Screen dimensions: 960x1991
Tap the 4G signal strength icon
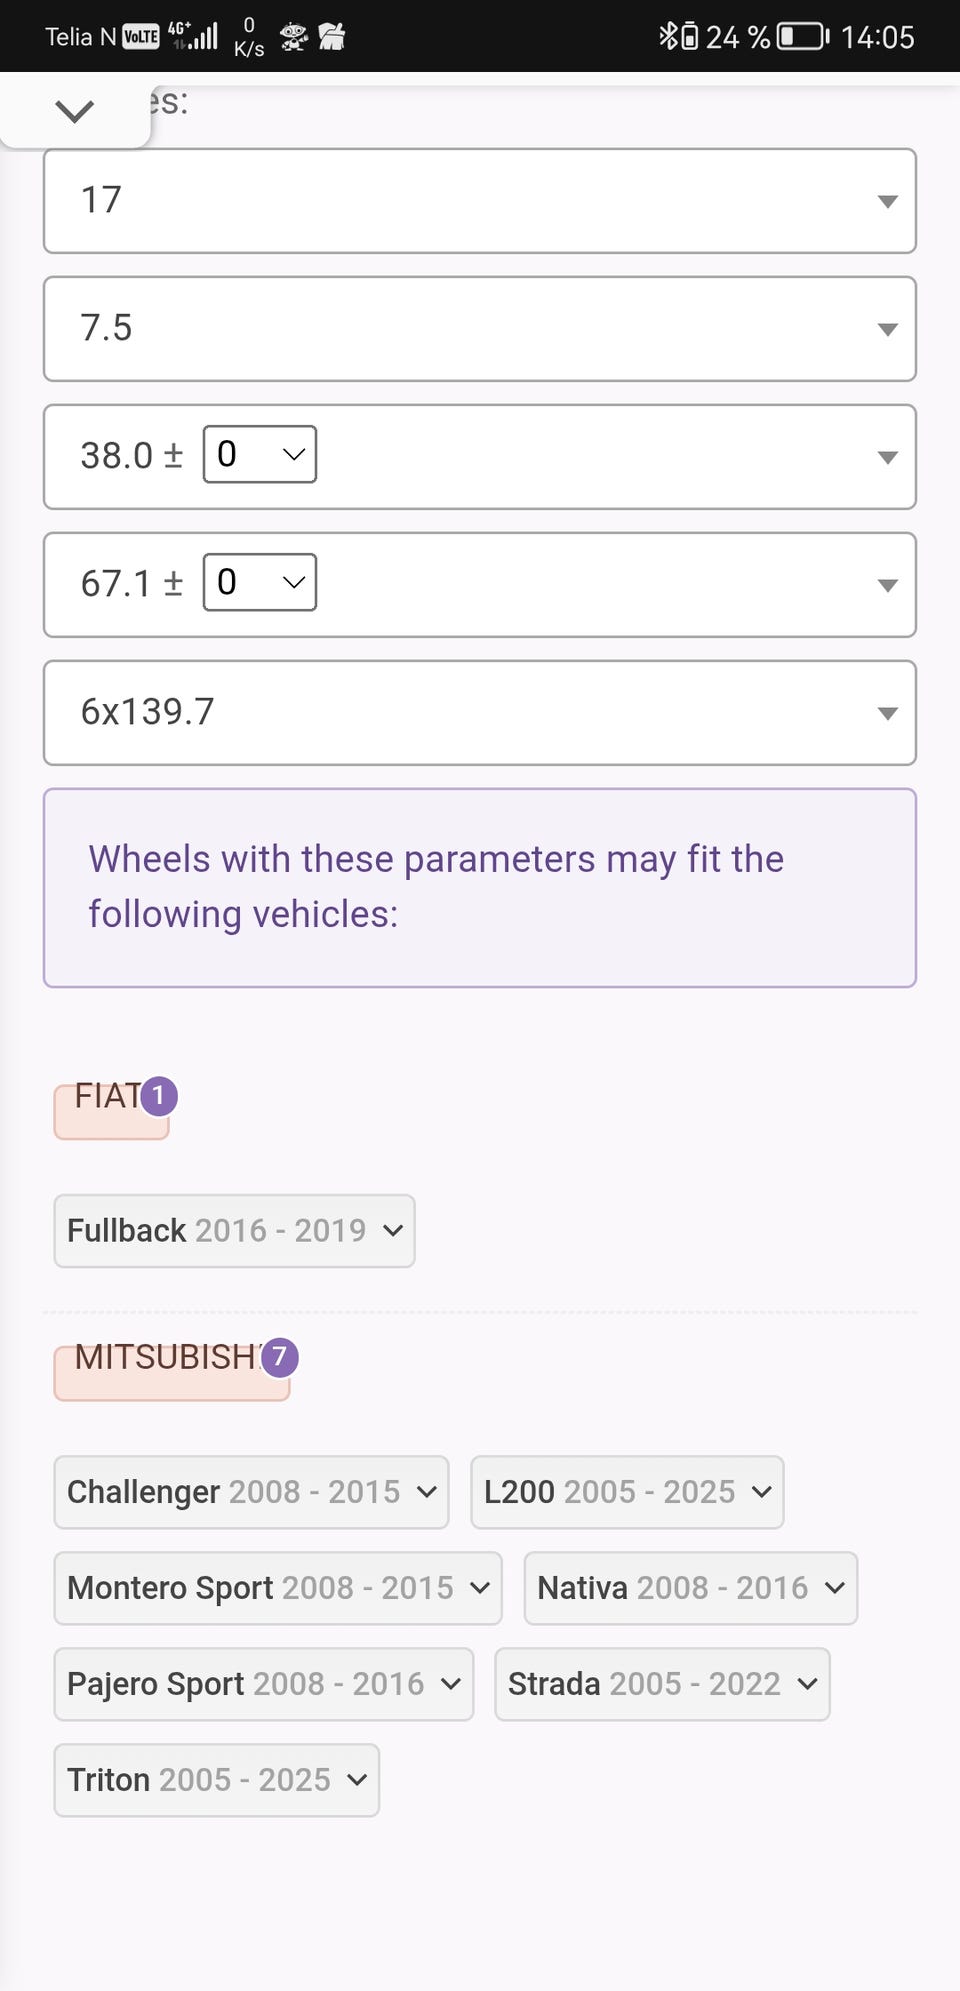[x=194, y=36]
